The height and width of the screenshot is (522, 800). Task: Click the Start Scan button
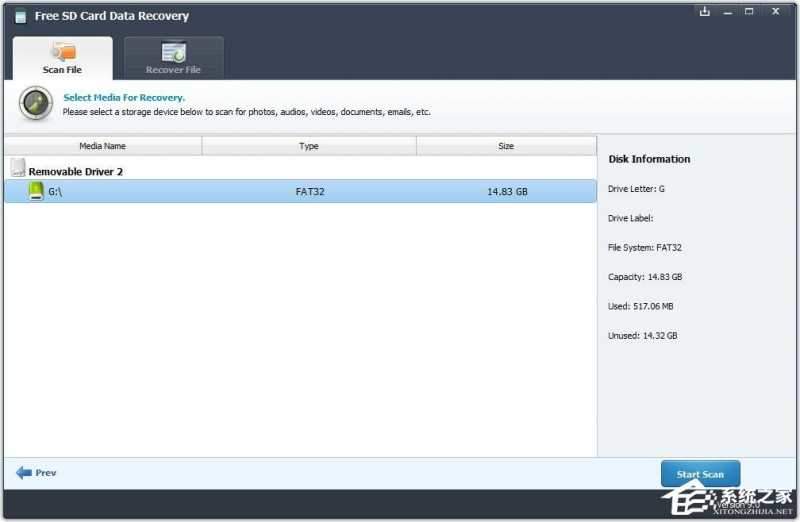pos(700,474)
